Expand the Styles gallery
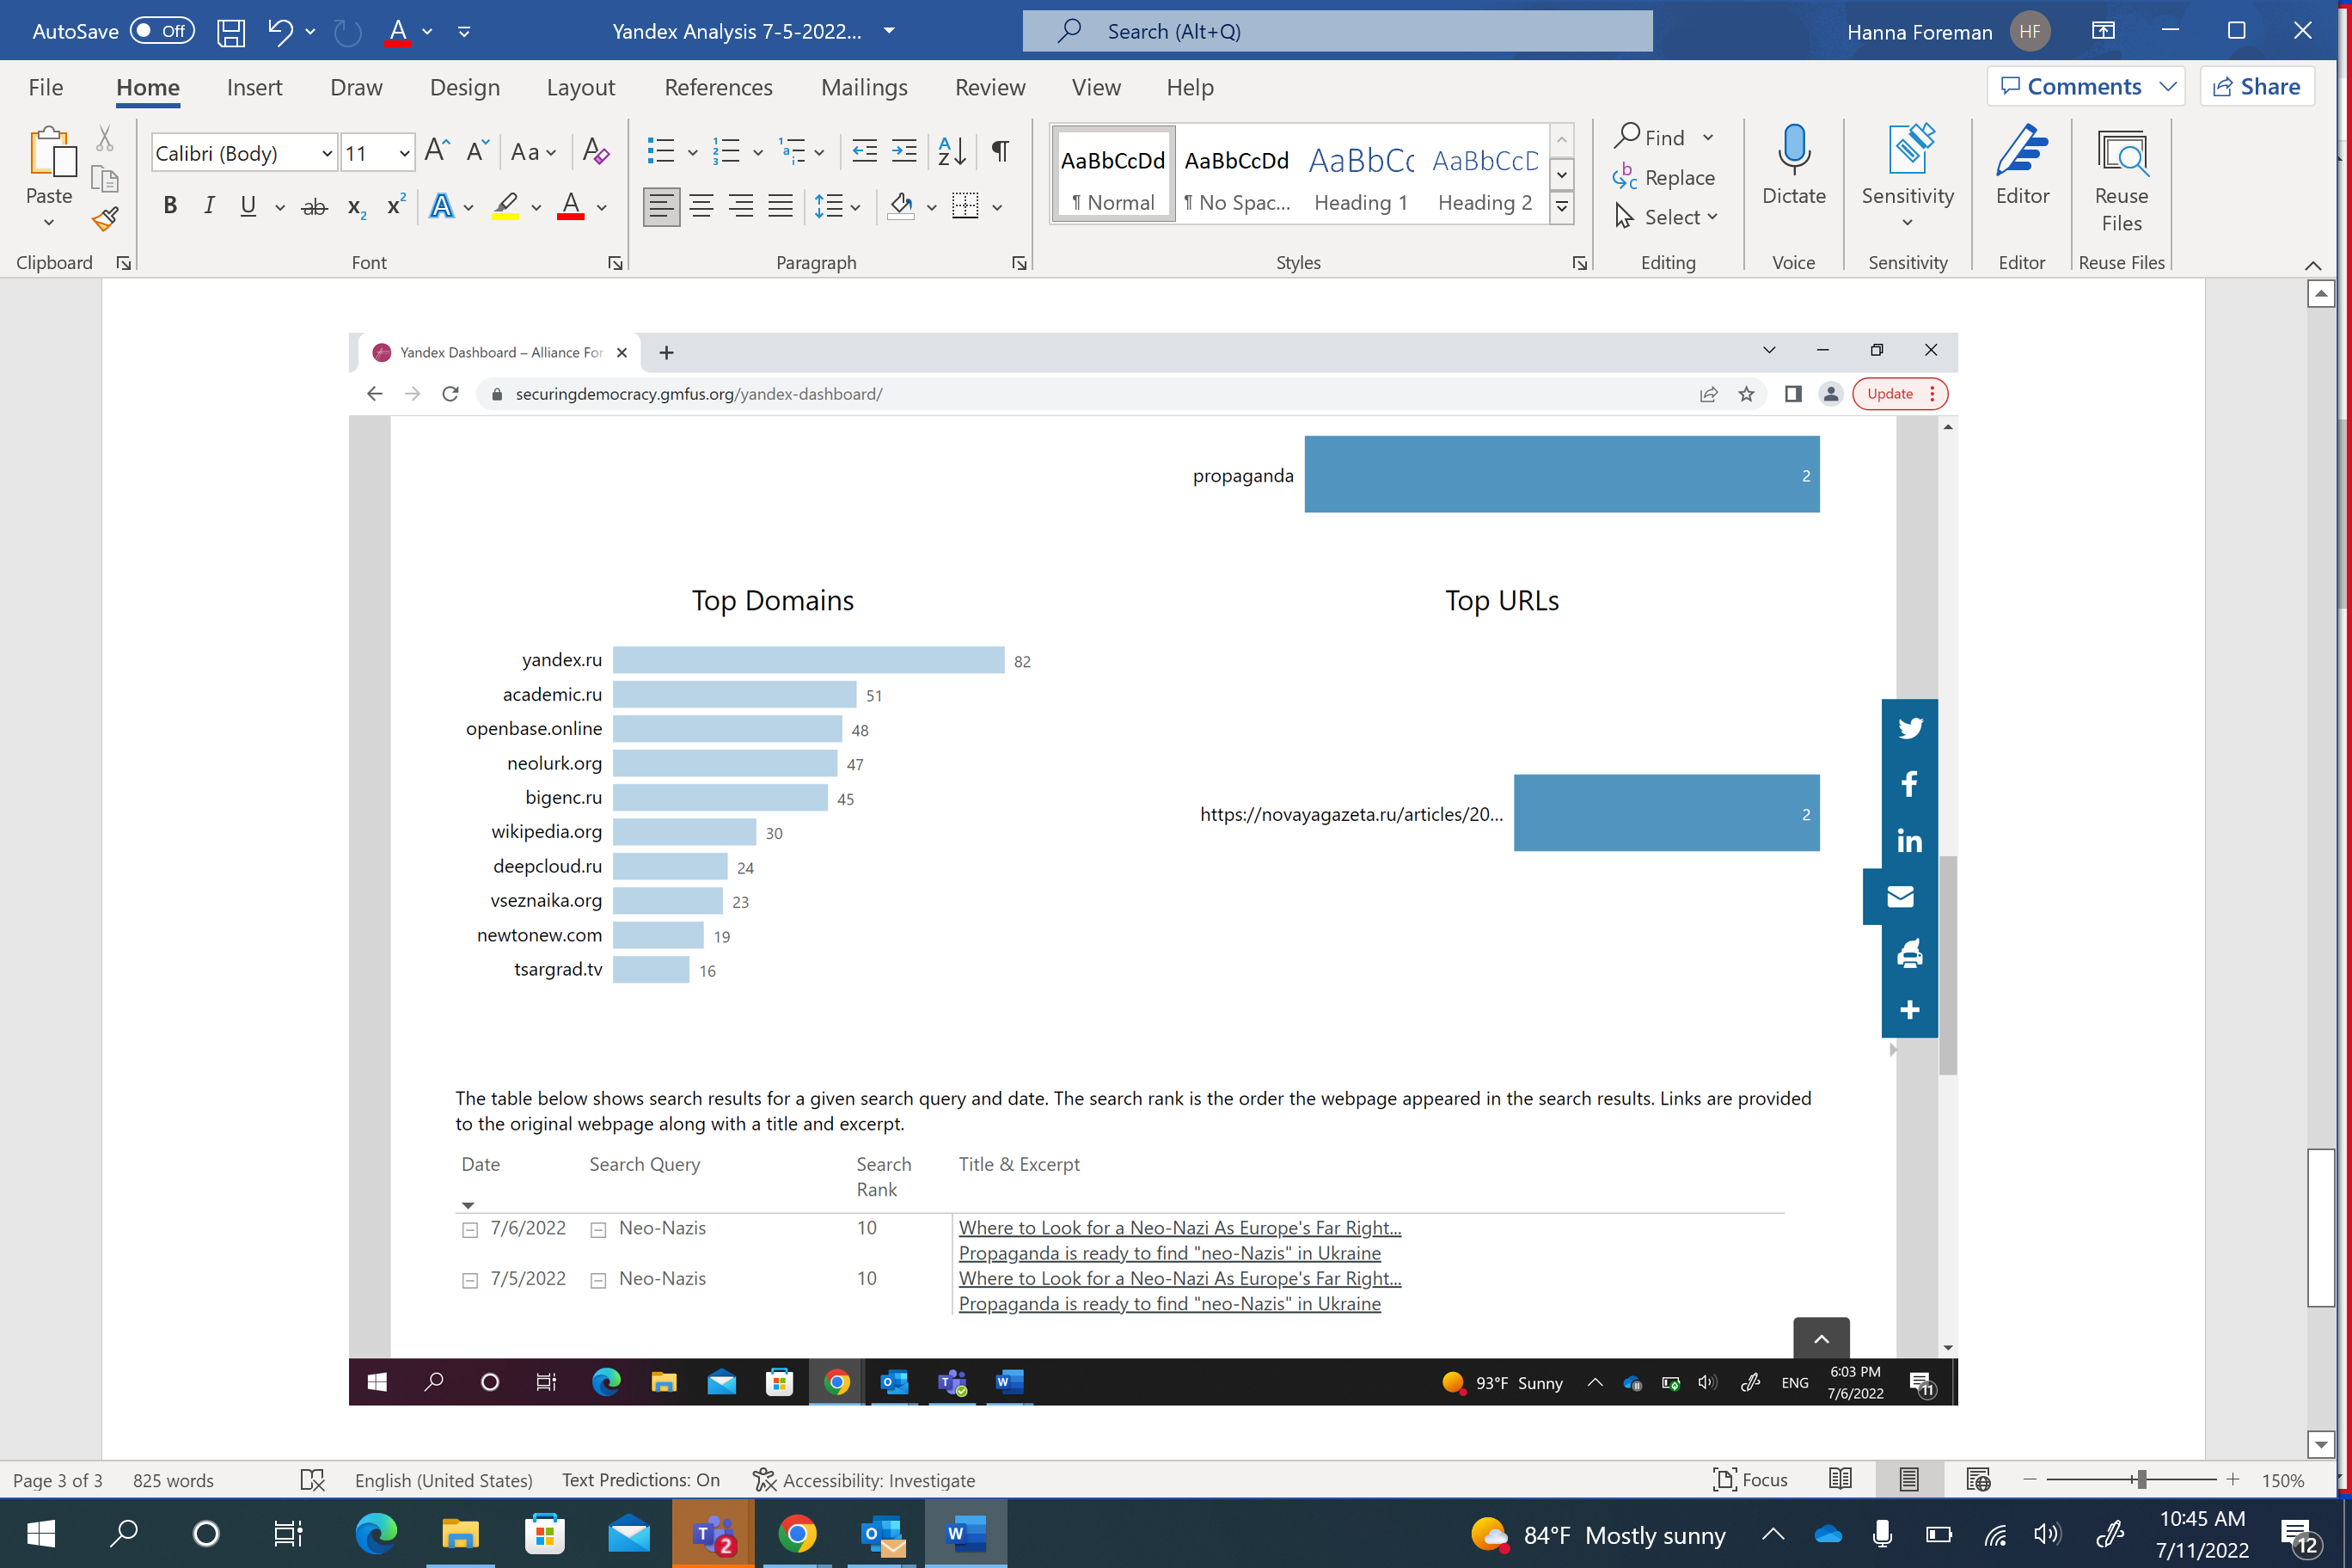Image resolution: width=2352 pixels, height=1568 pixels. (x=1561, y=208)
